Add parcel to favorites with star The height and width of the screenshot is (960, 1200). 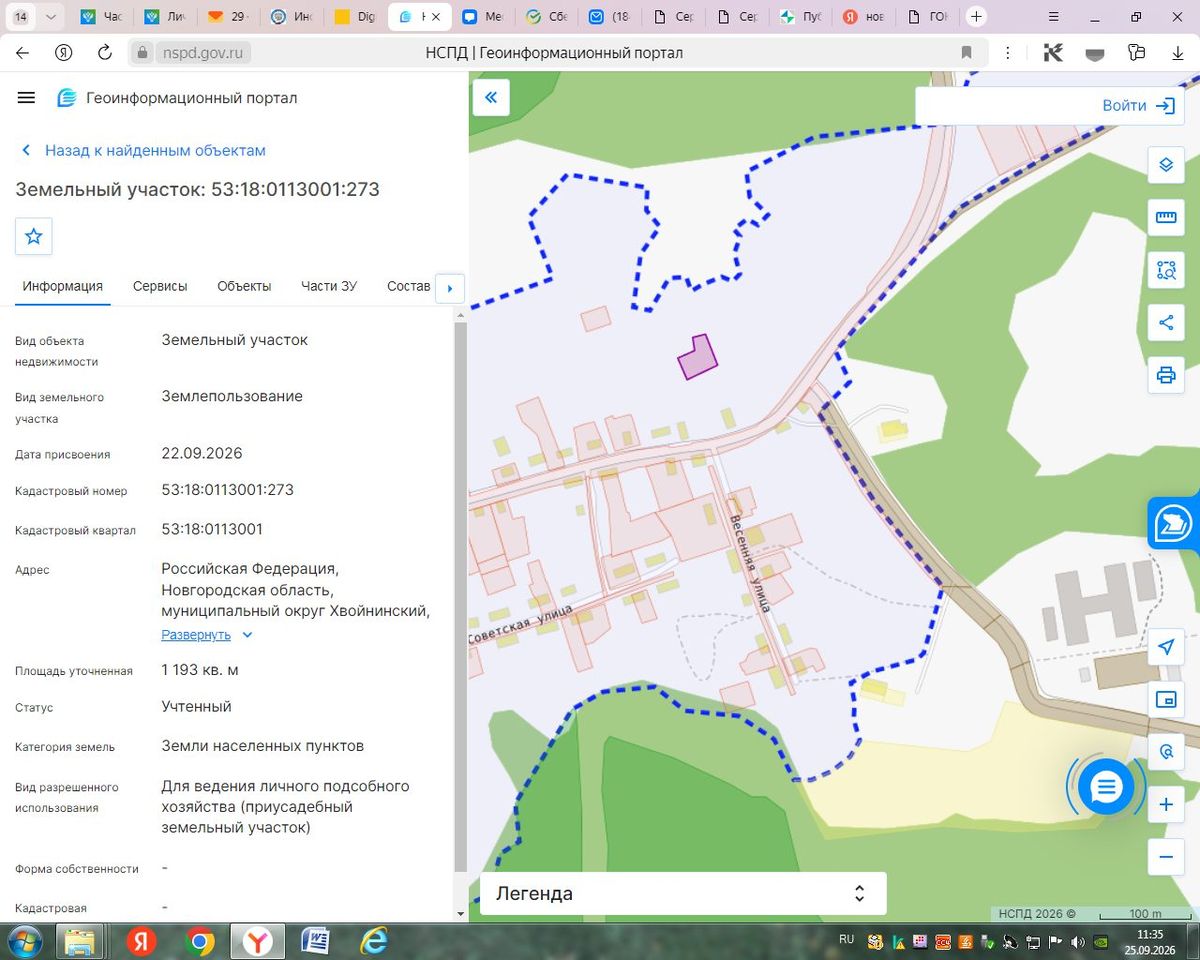tap(33, 236)
